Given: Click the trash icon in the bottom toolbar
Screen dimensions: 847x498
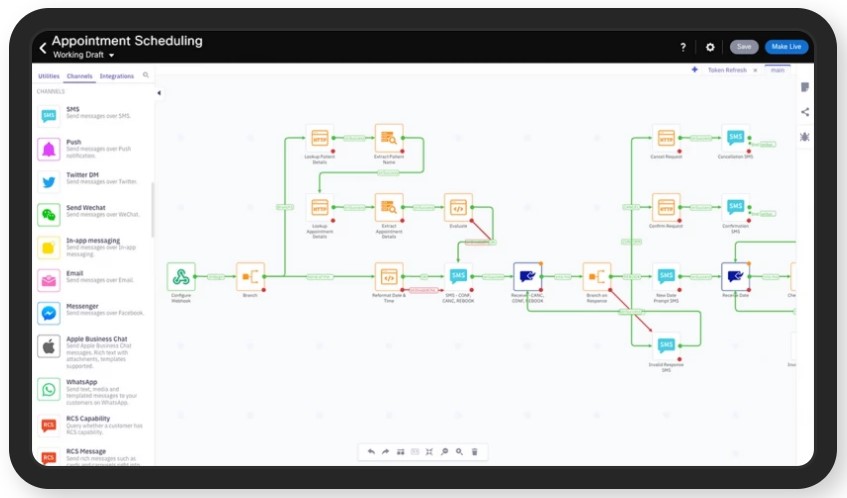Looking at the screenshot, I should click(x=474, y=452).
